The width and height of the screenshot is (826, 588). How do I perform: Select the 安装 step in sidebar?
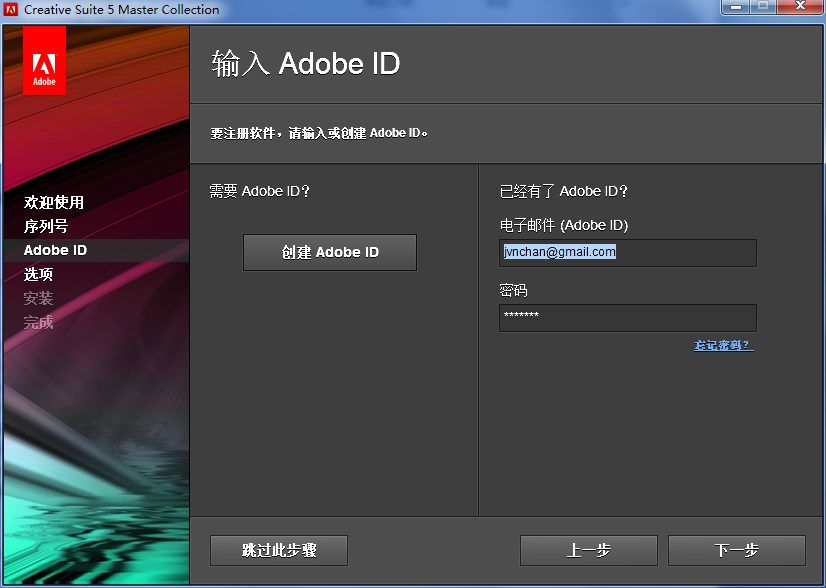[x=38, y=298]
